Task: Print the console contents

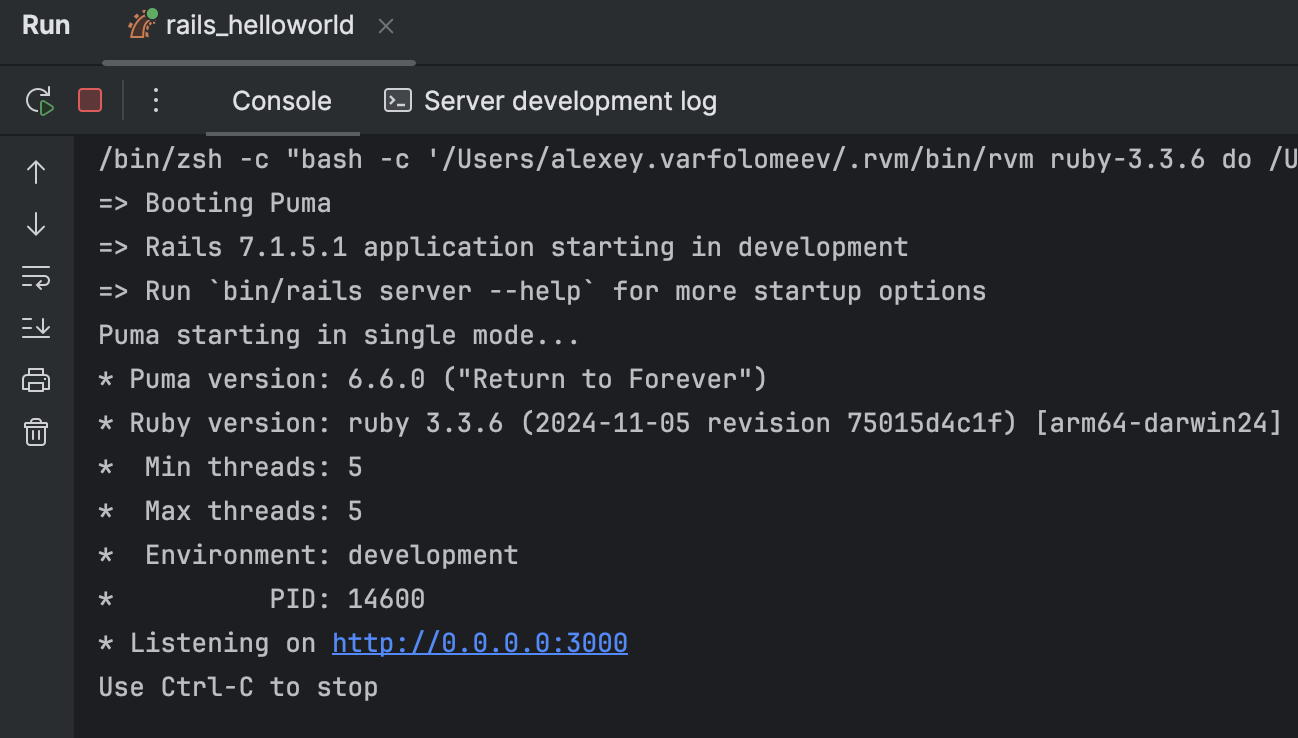Action: (36, 380)
